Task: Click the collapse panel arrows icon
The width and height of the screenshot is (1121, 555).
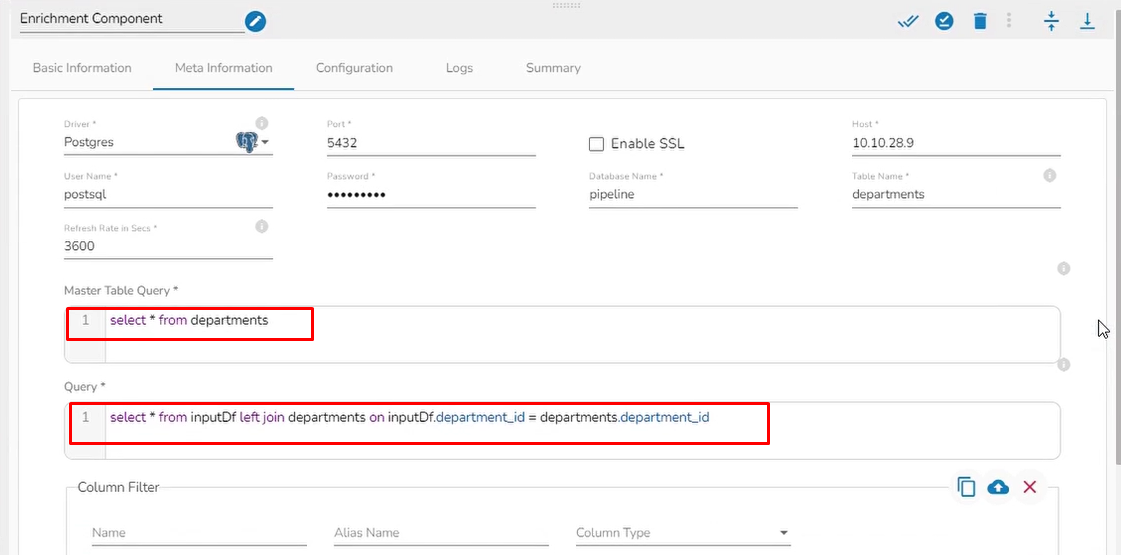Action: coord(1051,21)
